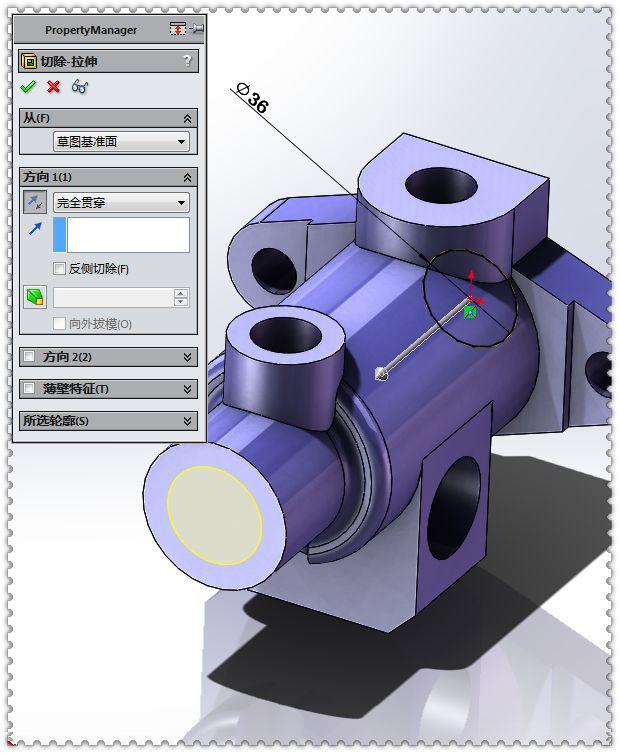The height and width of the screenshot is (753, 619).
Task: Select the highlighted yellow circular end face
Action: coord(215,514)
